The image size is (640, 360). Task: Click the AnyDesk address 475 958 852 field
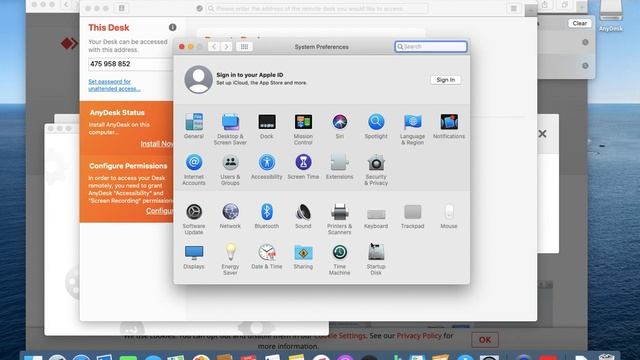[x=131, y=64]
